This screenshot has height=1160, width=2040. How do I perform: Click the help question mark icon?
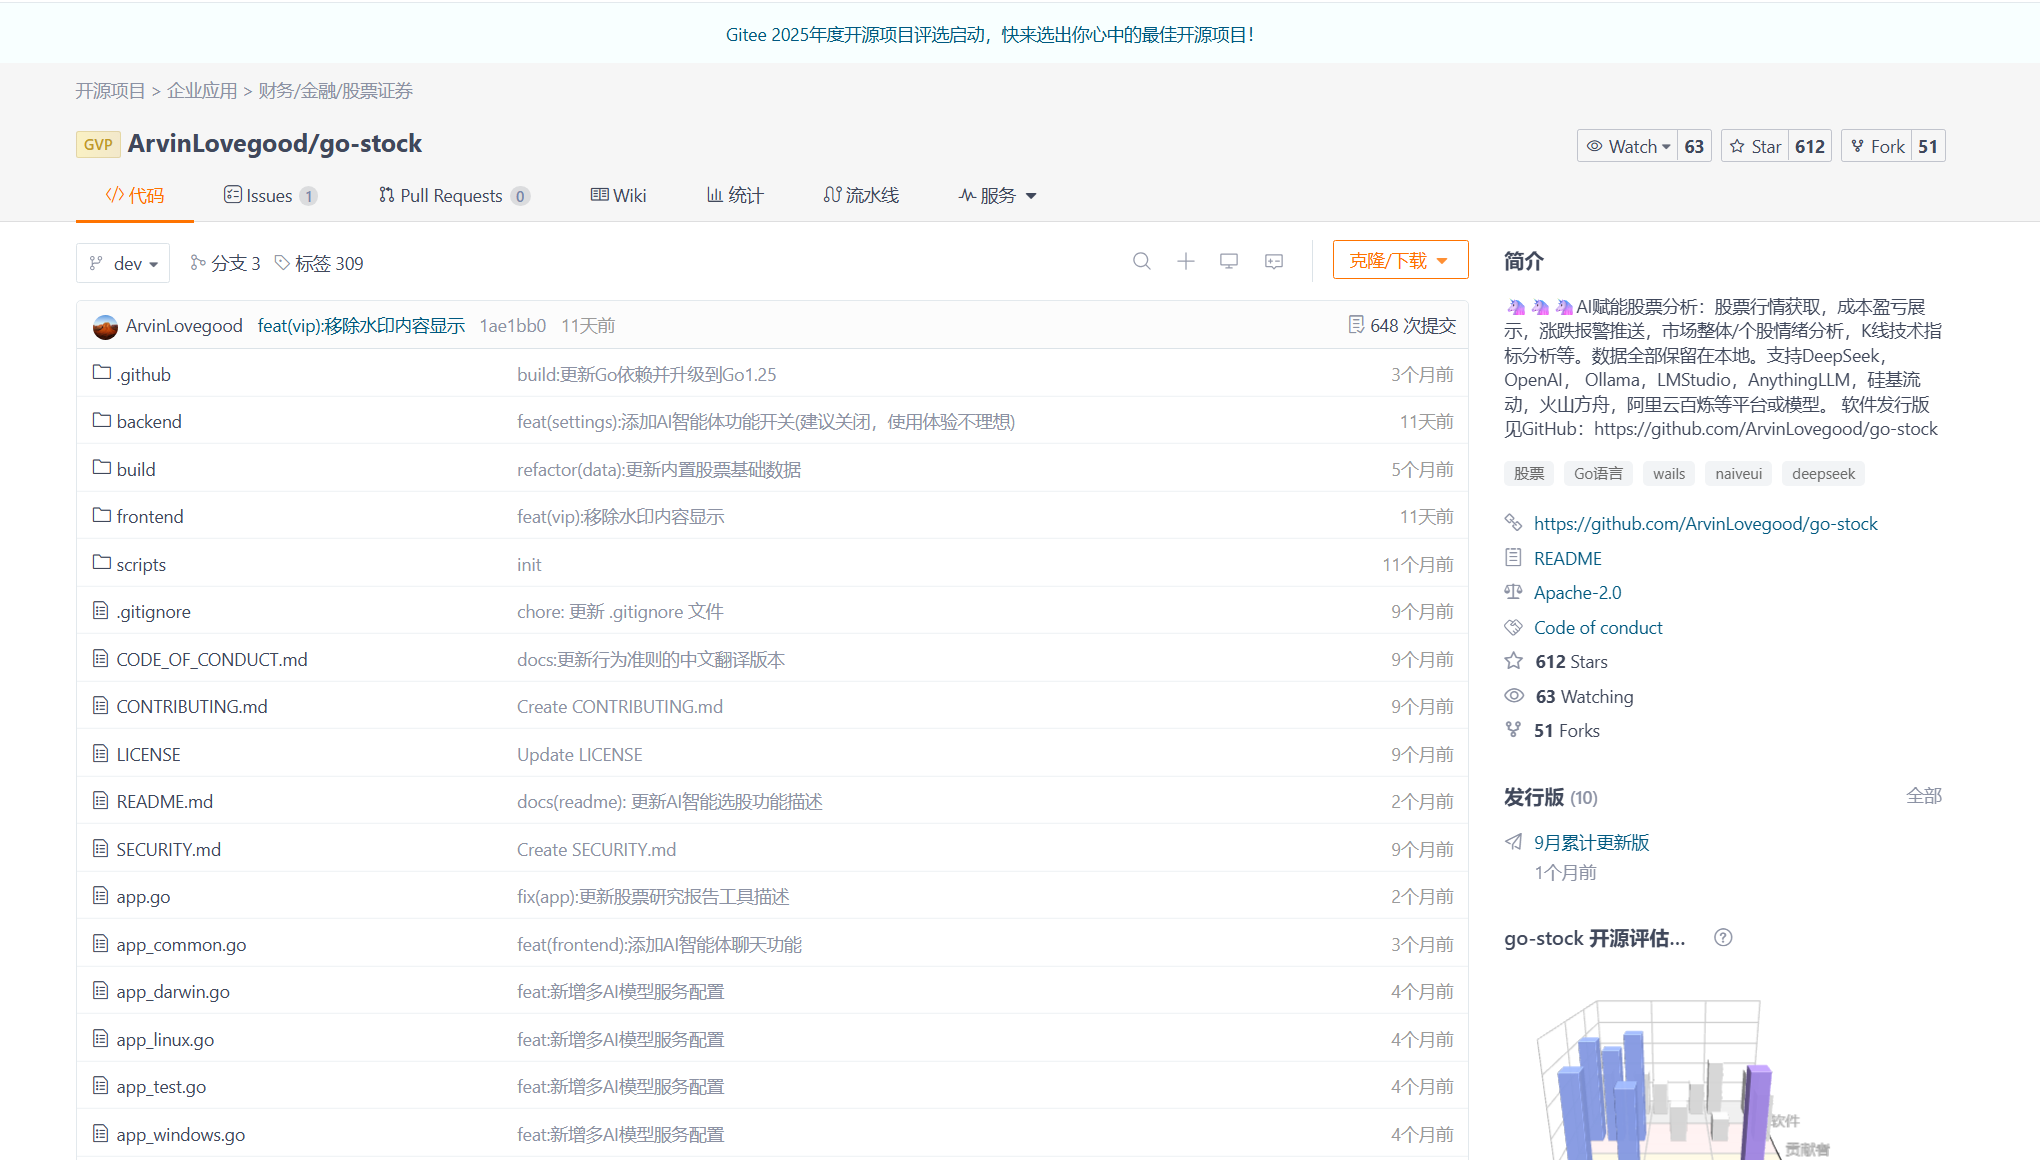(x=1722, y=937)
